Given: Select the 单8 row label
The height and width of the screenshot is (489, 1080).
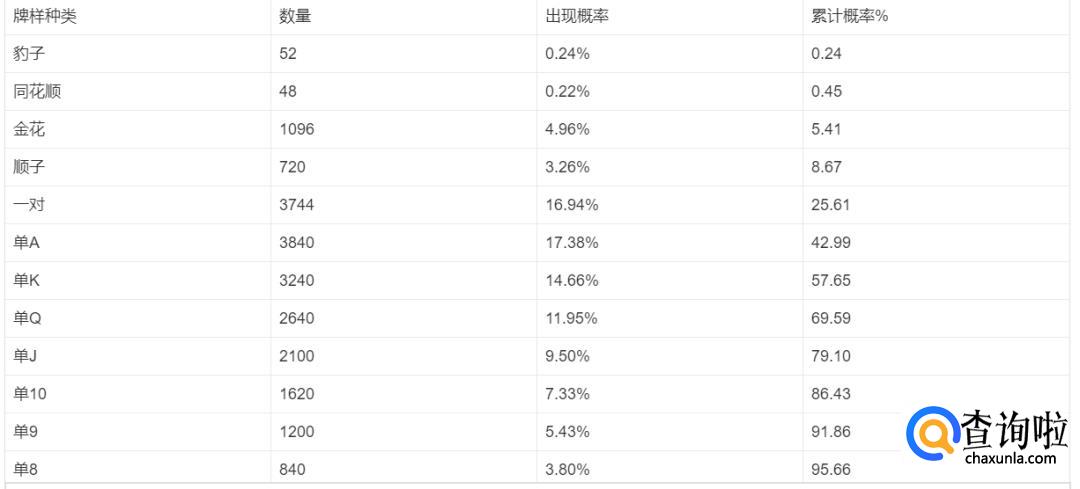Looking at the screenshot, I should [29, 470].
